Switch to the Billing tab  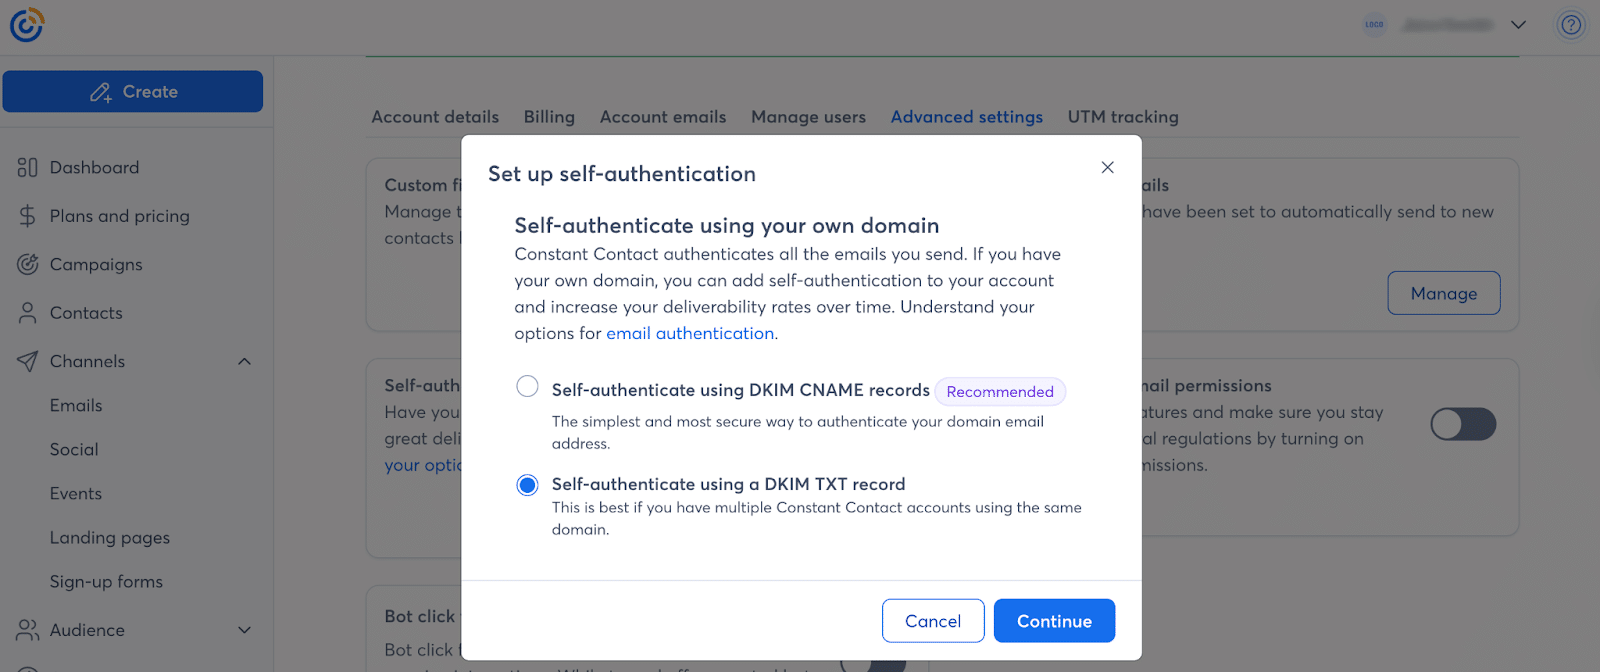point(549,117)
